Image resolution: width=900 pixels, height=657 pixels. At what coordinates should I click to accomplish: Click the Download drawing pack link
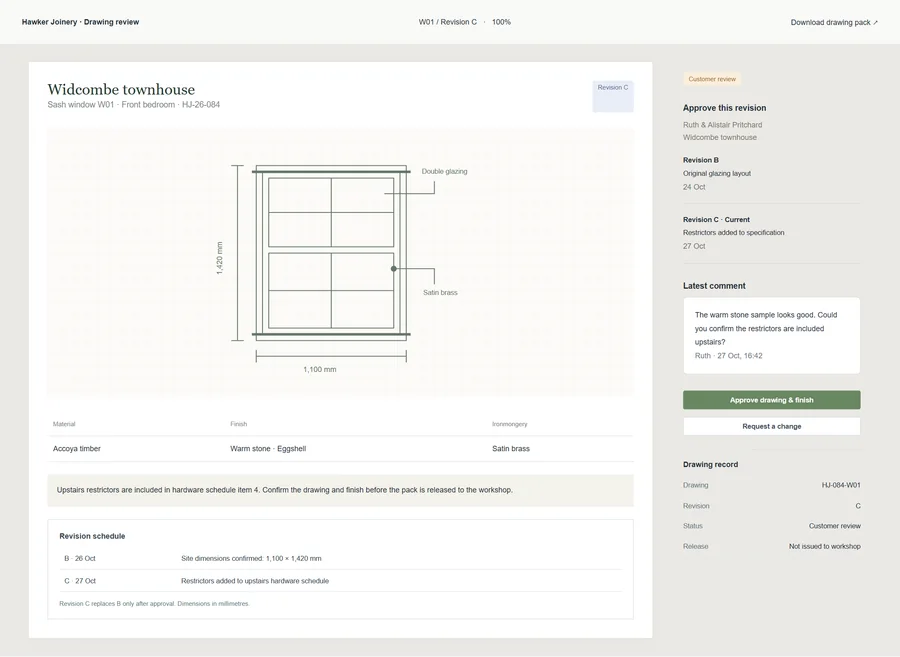834,22
